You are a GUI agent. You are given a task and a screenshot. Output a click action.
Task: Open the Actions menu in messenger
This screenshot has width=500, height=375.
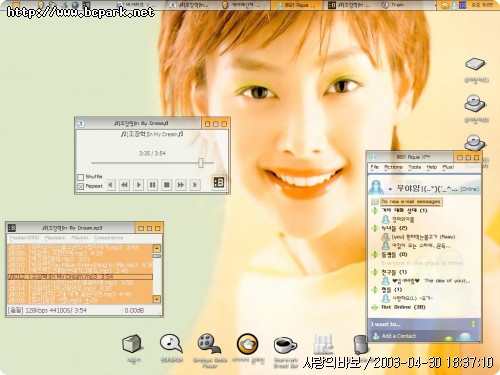[x=393, y=167]
